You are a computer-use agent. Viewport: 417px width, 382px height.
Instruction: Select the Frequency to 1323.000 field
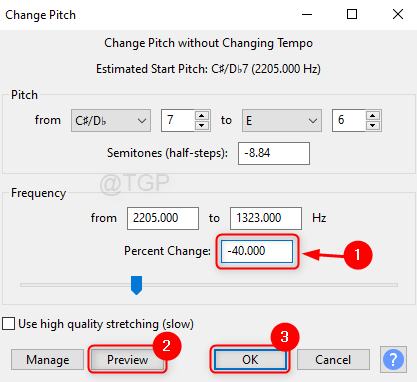266,218
